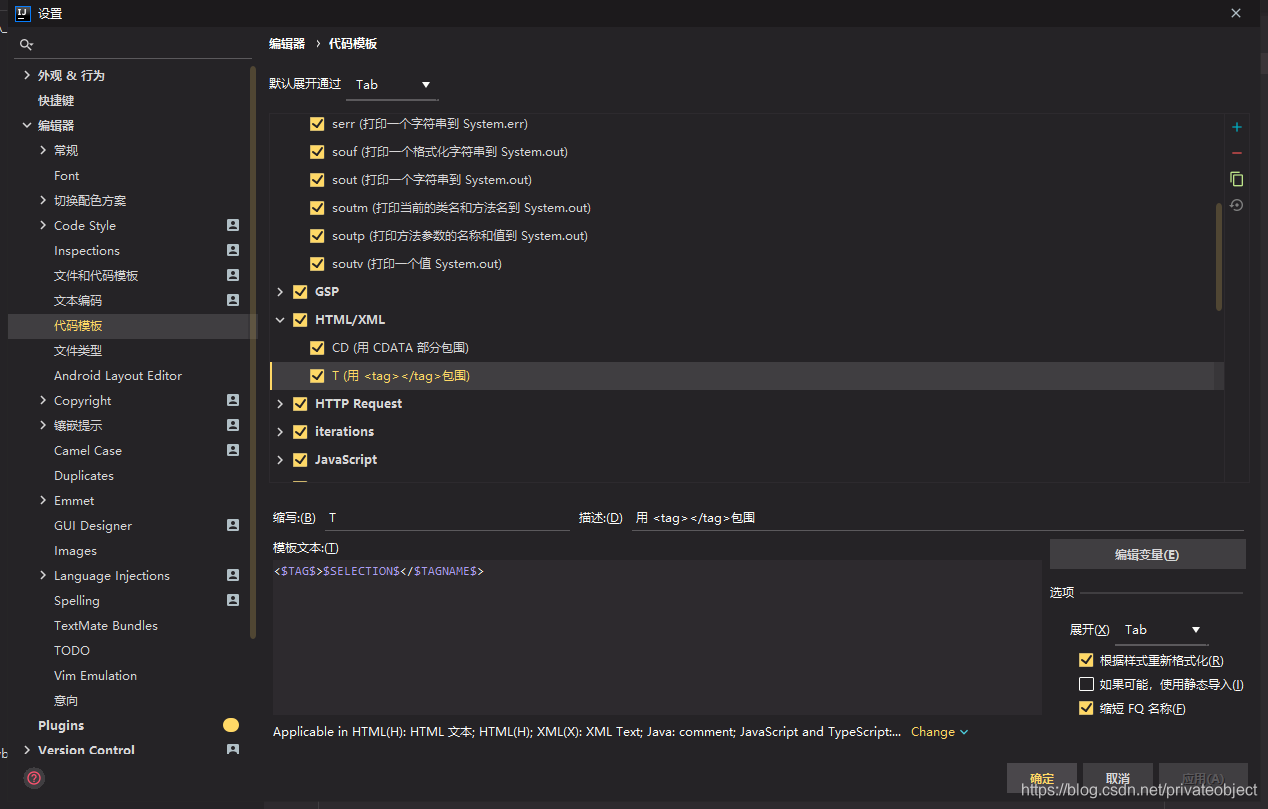Click the 缩写 abbreviation input field
The width and height of the screenshot is (1268, 809).
tap(446, 518)
